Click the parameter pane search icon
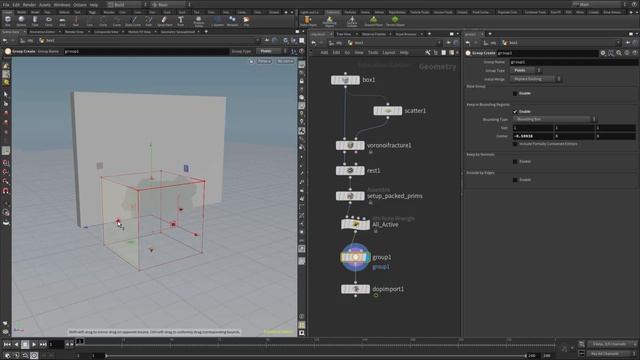Screen dimensions: 640x360 pos(619,53)
